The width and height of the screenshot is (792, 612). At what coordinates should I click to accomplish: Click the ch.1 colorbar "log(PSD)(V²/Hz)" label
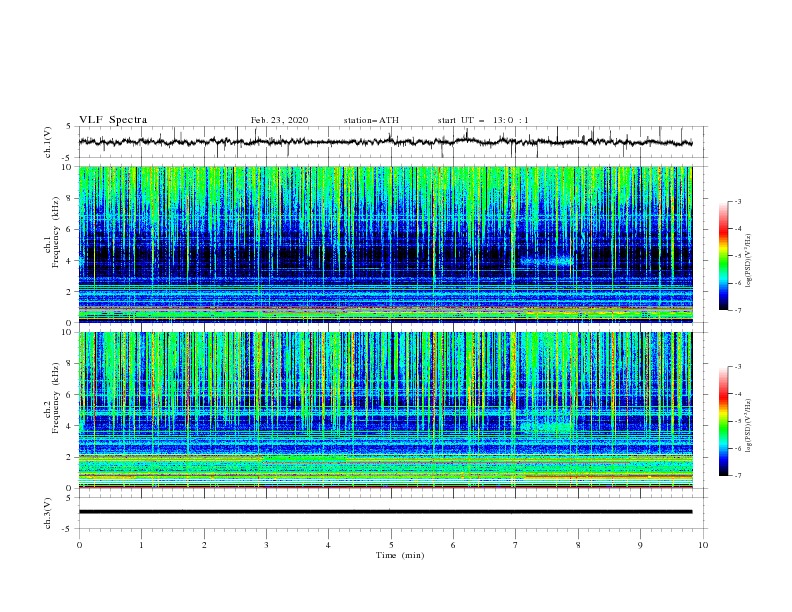pos(749,261)
